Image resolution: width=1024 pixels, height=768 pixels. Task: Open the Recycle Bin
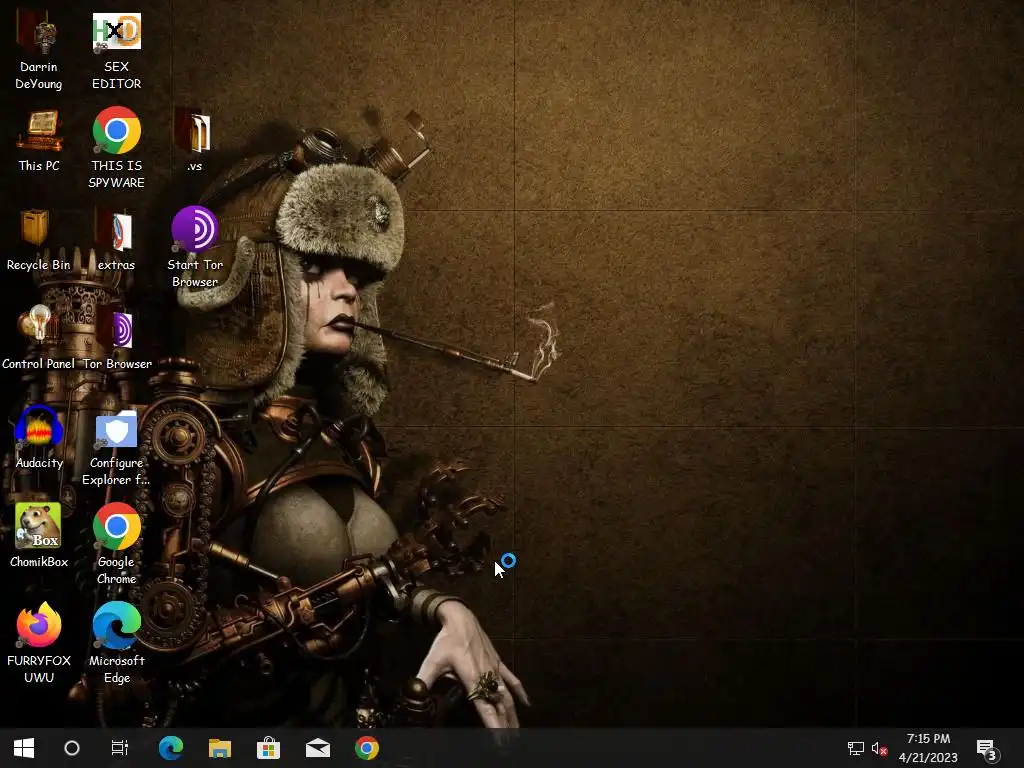point(39,240)
